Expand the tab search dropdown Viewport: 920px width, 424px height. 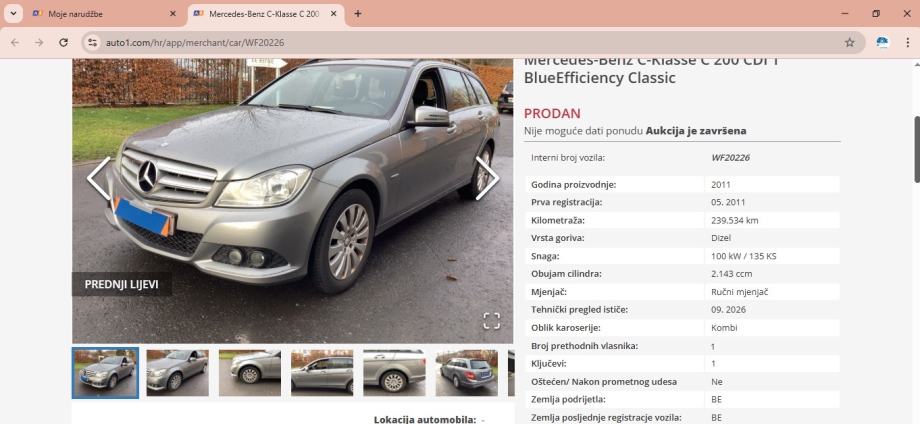pos(13,13)
